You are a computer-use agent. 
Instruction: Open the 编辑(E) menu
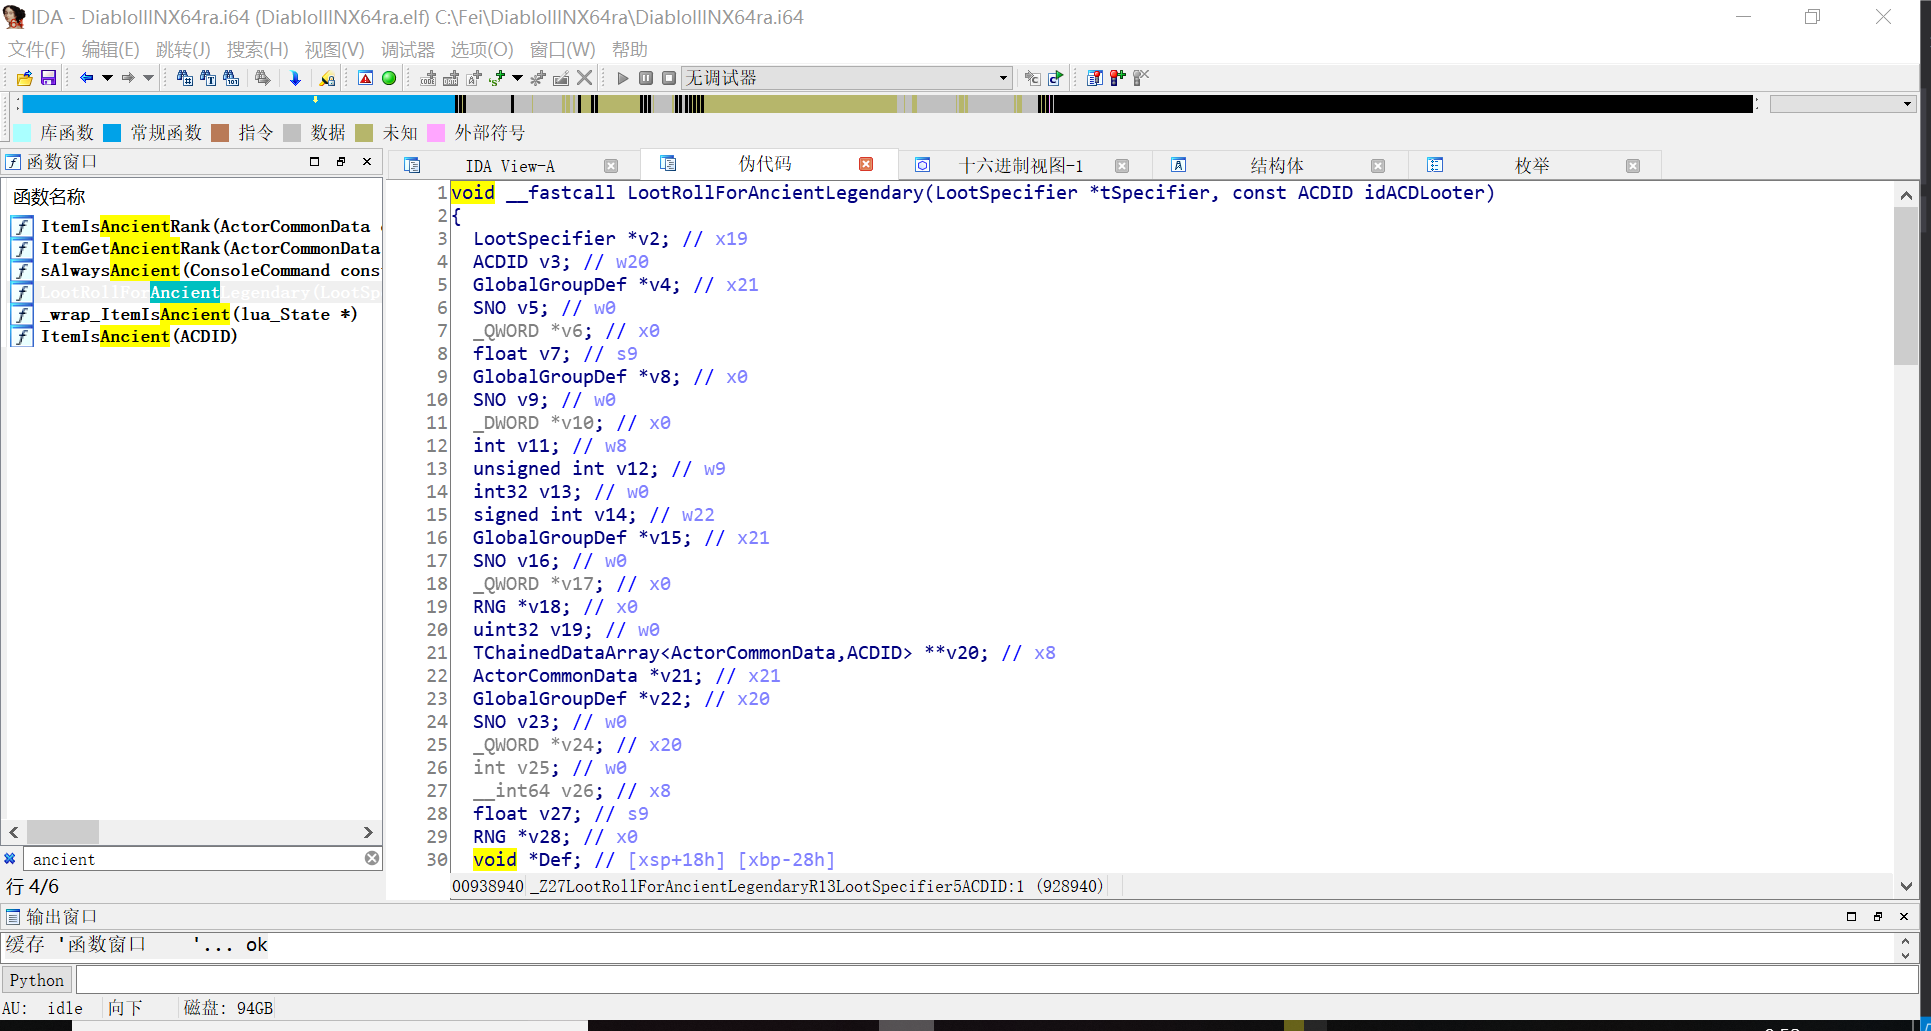[110, 49]
